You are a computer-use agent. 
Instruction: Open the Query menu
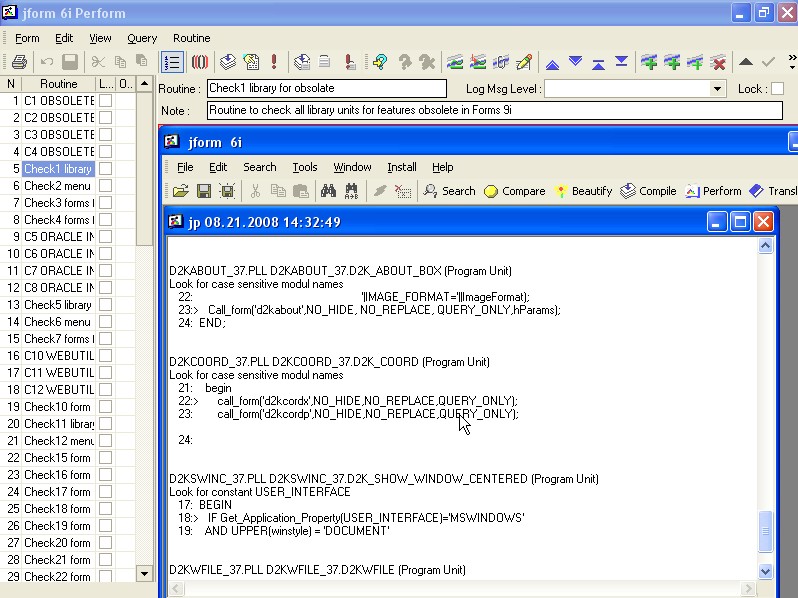tap(142, 38)
